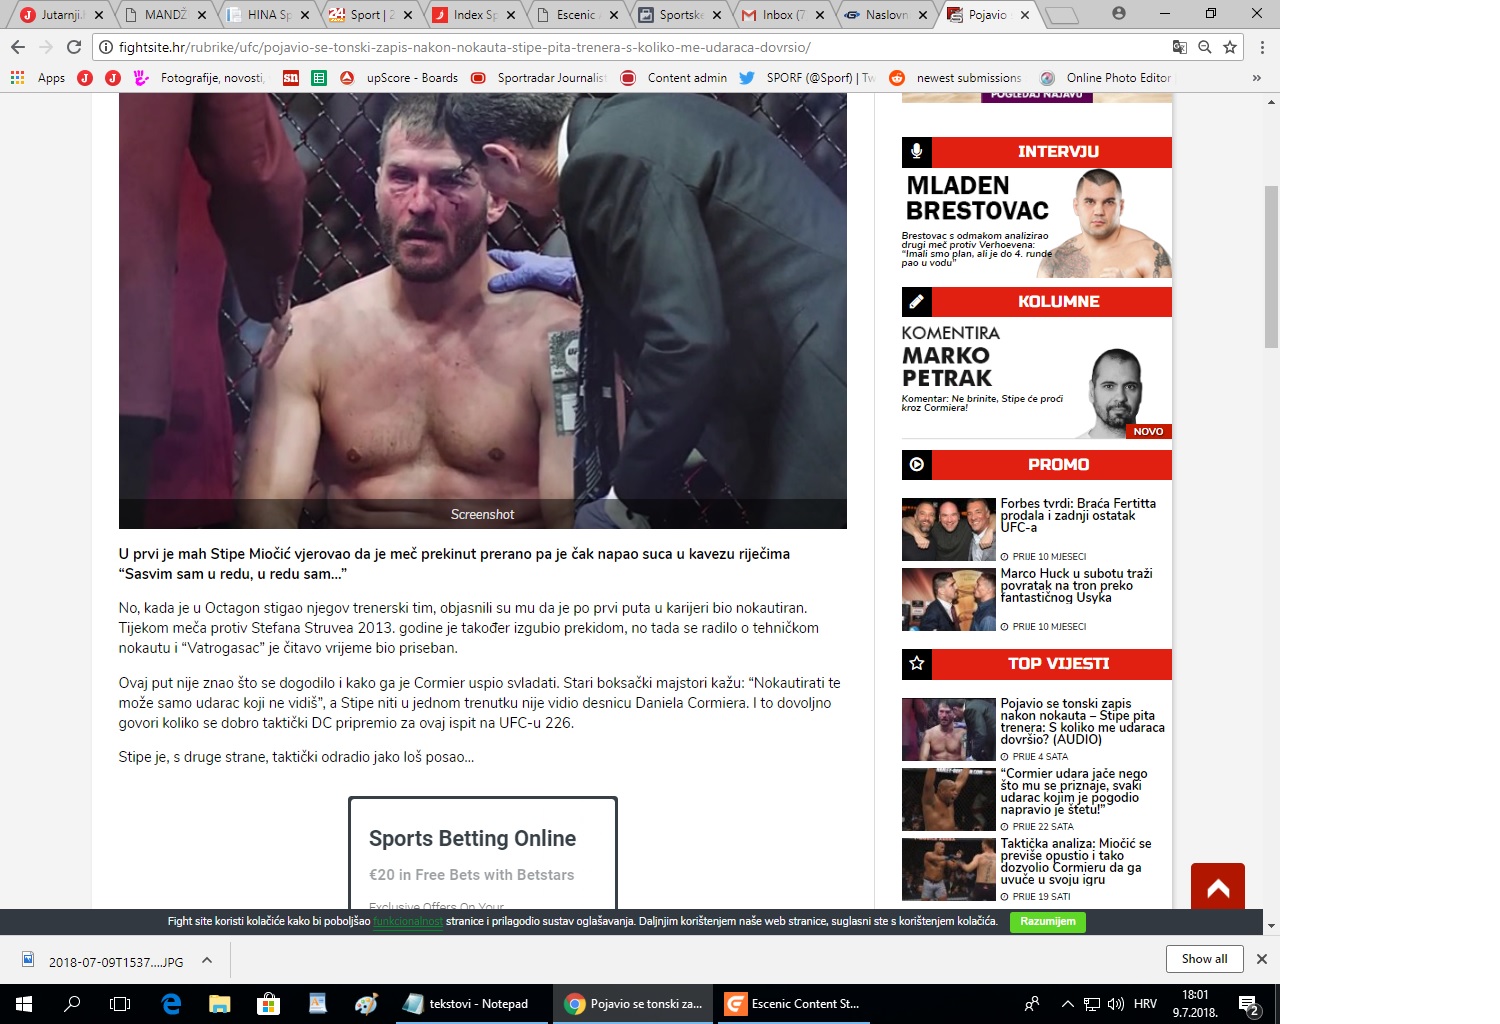Image resolution: width=1500 pixels, height=1024 pixels.
Task: Click the red scroll-to-top arrow on the page
Action: [1217, 886]
